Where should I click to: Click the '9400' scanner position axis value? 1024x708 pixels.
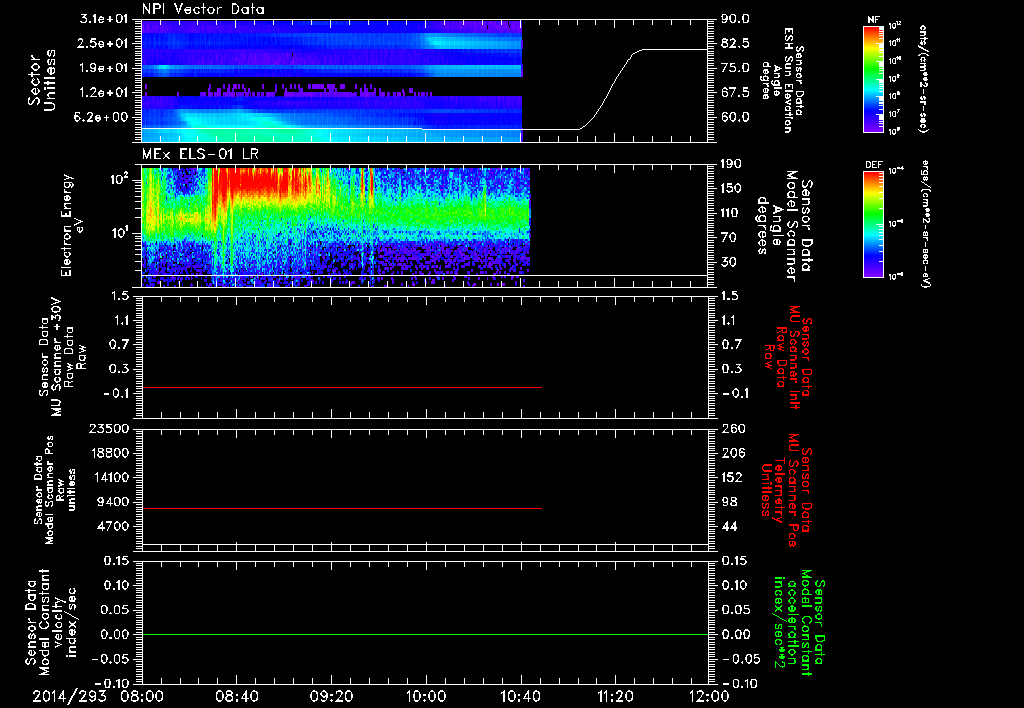tap(114, 502)
